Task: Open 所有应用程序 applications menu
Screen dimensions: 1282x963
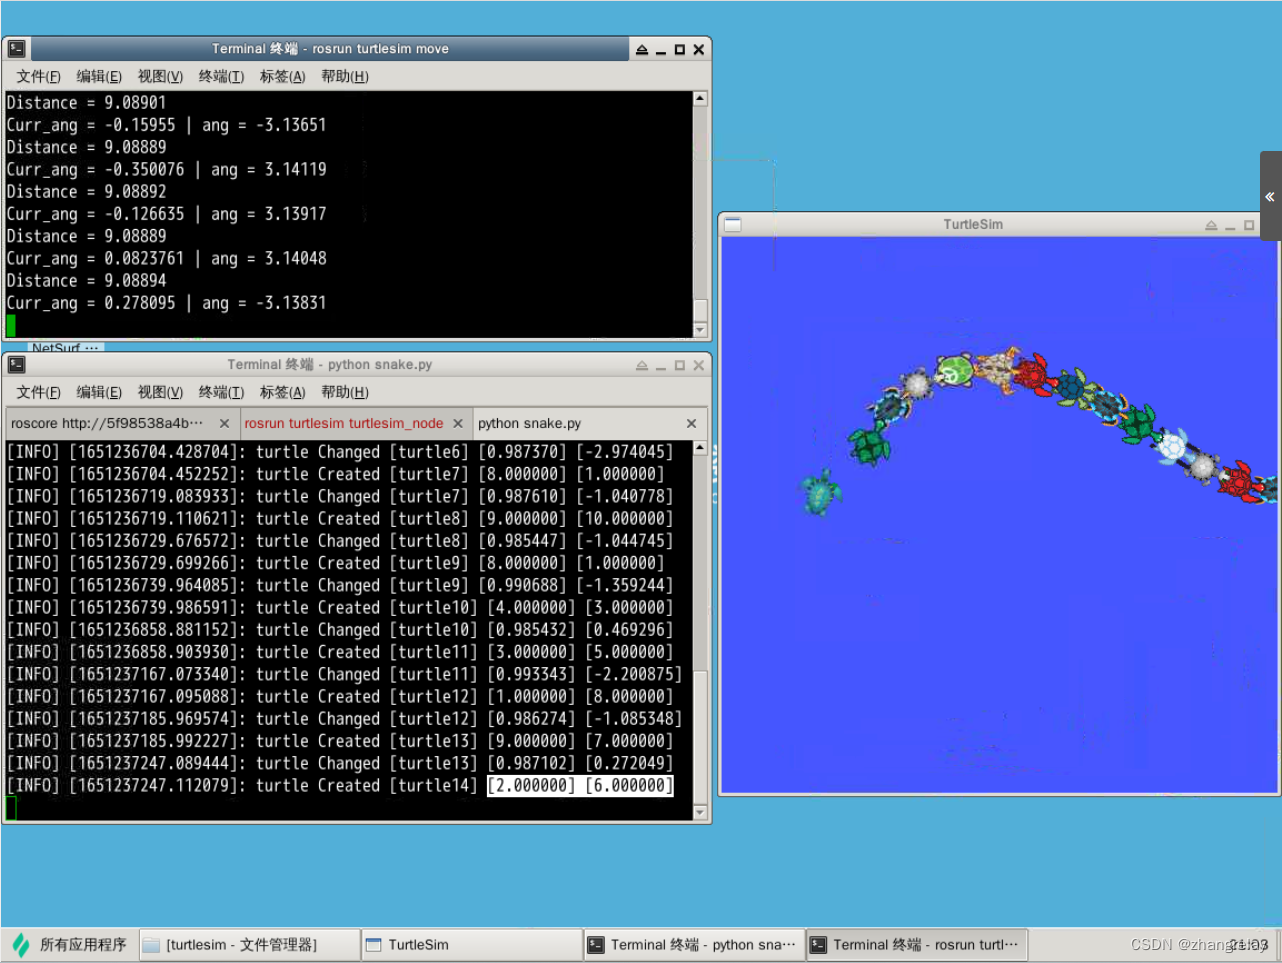Action: click(x=70, y=944)
